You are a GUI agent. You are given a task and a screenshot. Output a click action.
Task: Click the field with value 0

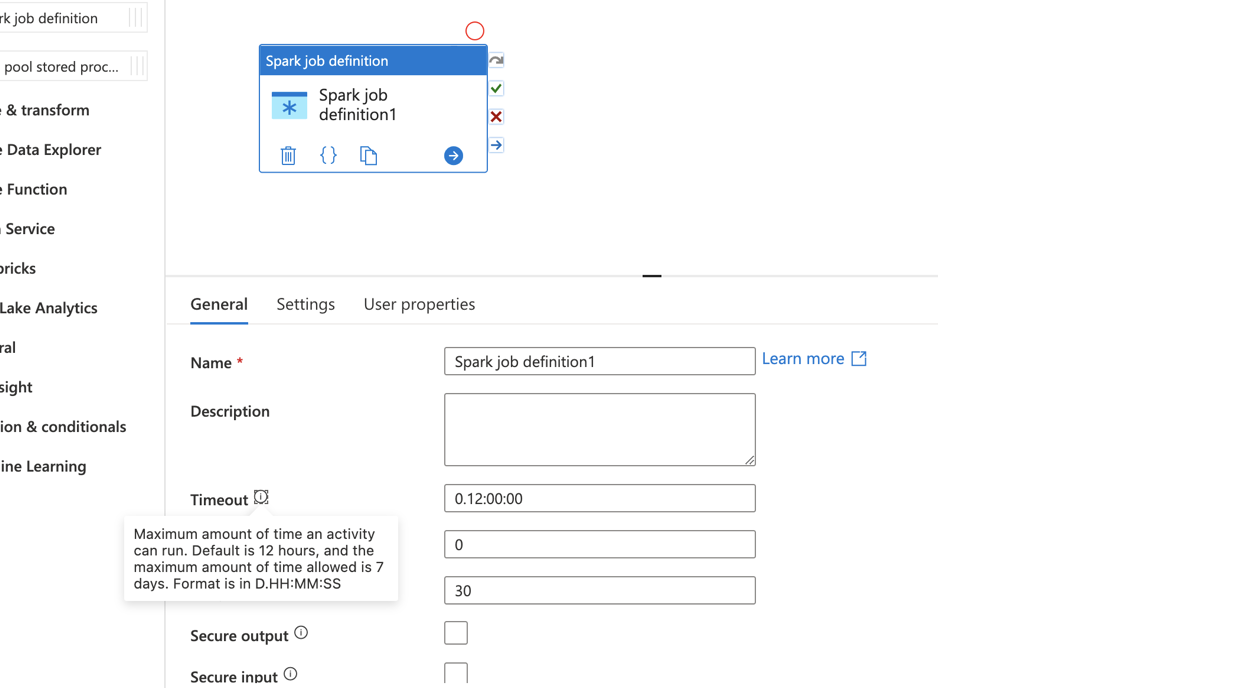tap(599, 544)
